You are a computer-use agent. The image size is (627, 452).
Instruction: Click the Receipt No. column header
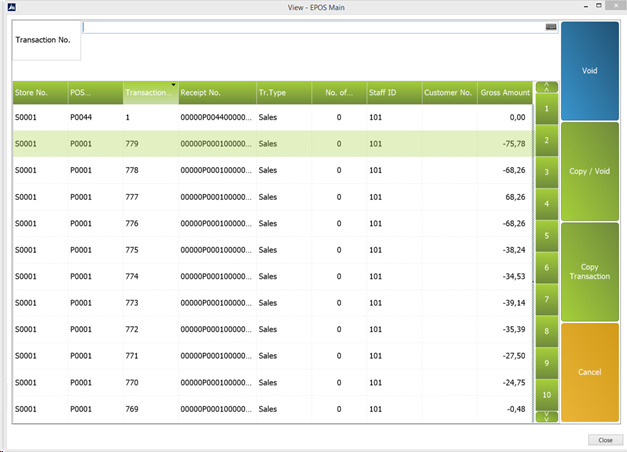(x=216, y=93)
